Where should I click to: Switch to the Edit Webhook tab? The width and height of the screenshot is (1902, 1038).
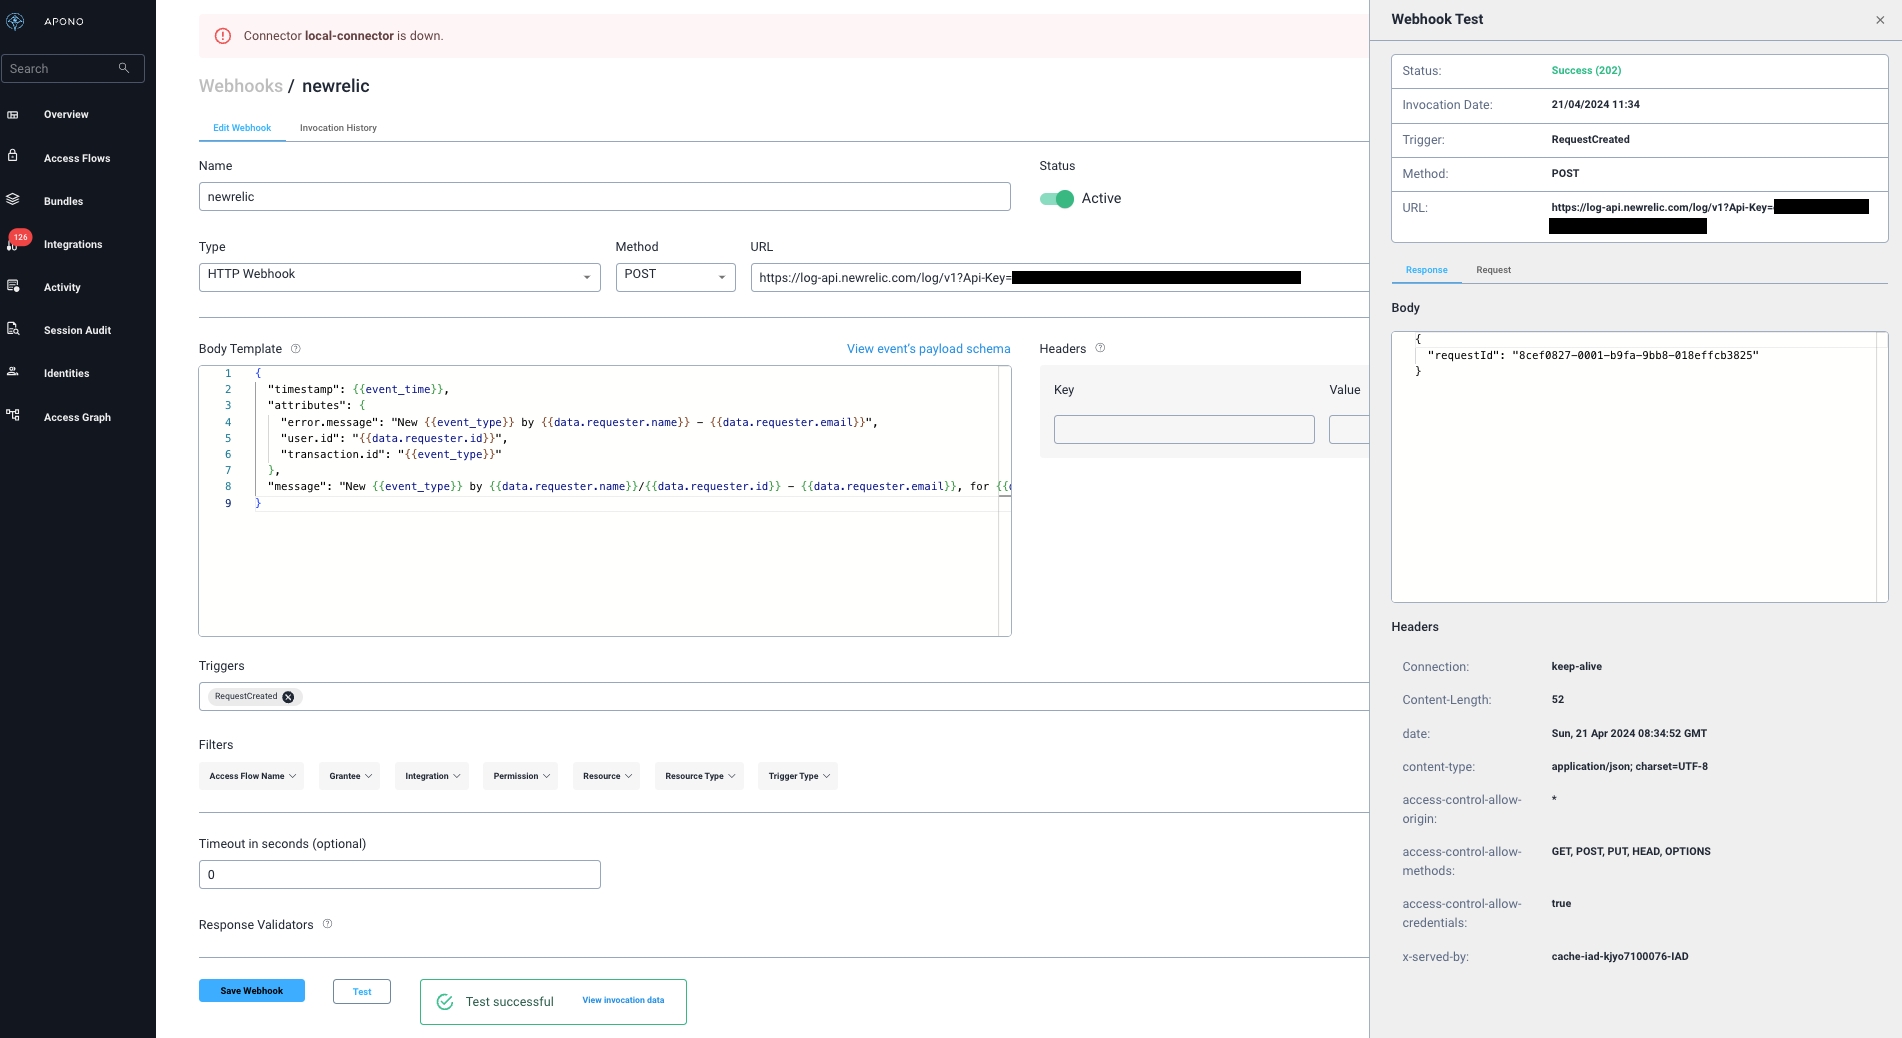tap(242, 128)
